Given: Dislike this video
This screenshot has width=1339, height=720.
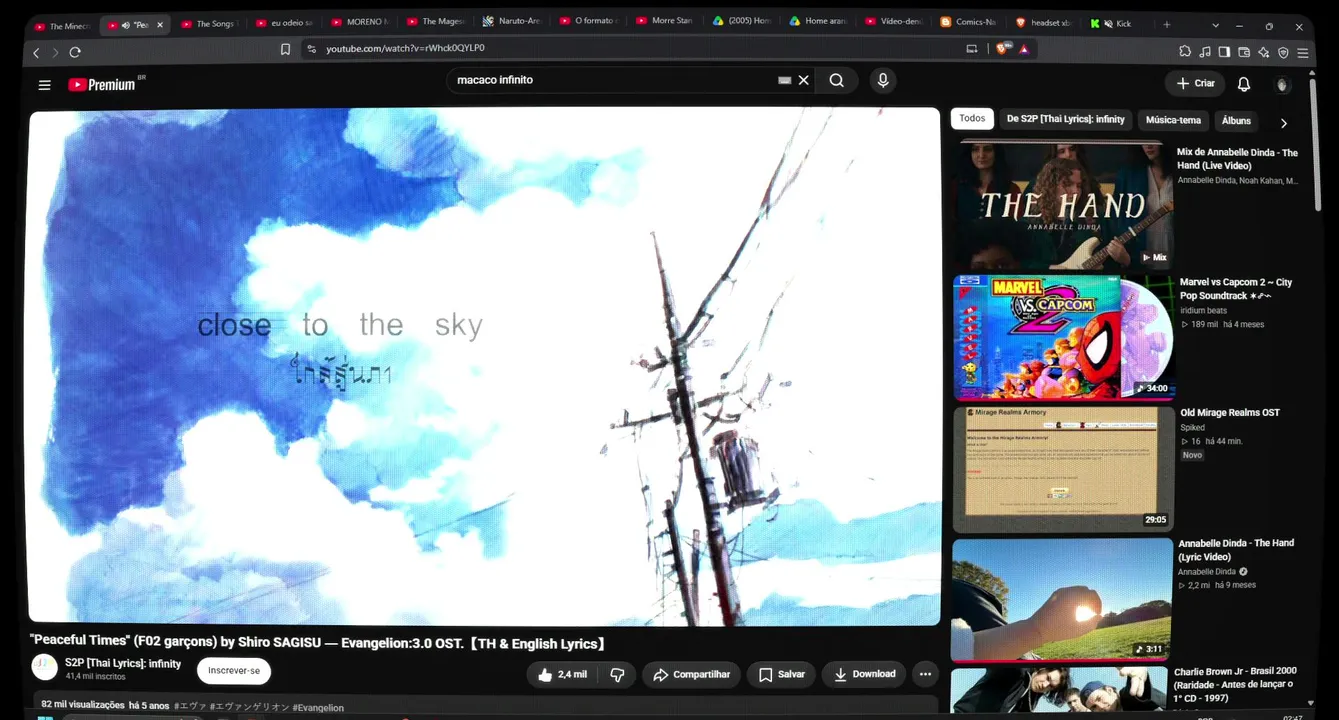Looking at the screenshot, I should pos(616,674).
